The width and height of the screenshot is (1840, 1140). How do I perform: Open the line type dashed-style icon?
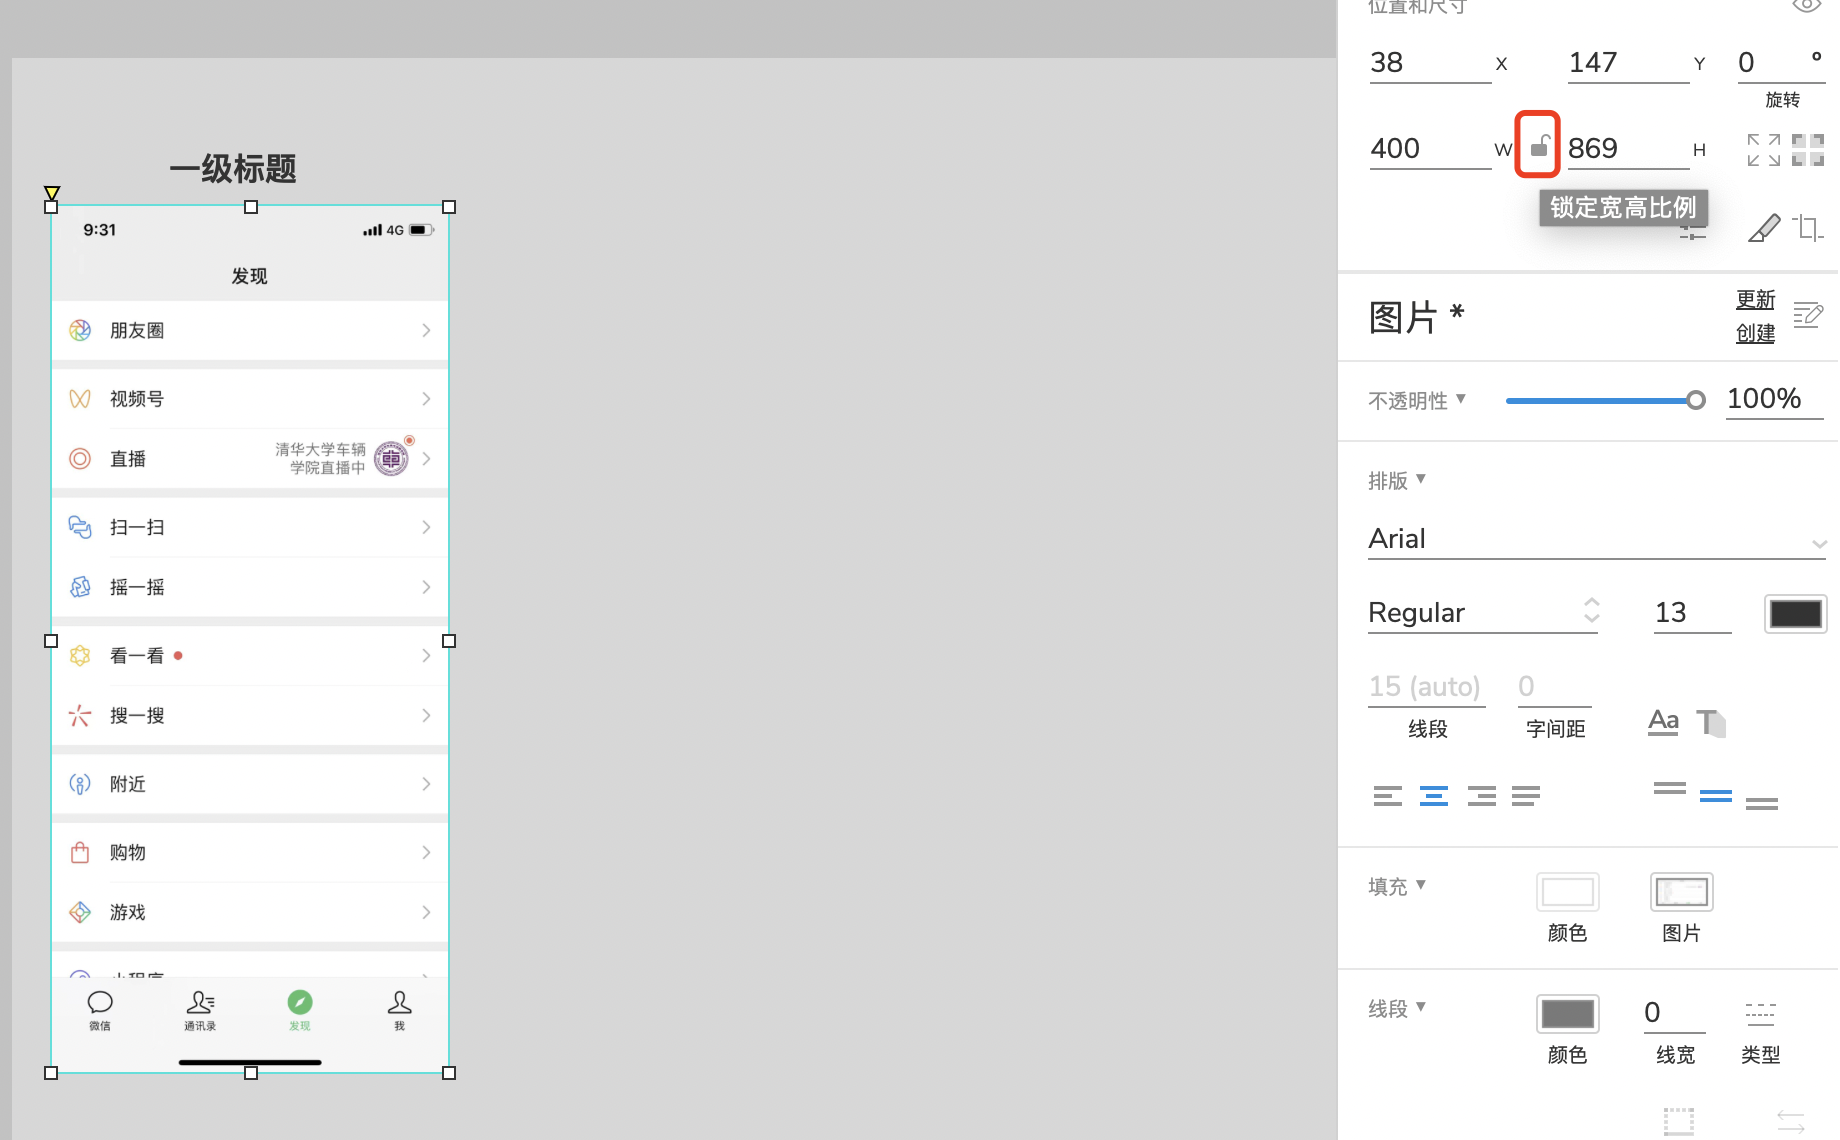(1760, 1014)
